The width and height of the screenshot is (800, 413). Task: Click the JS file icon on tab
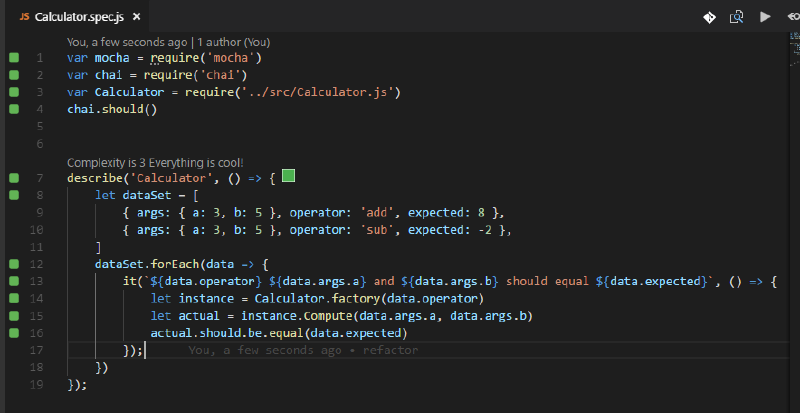pyautogui.click(x=24, y=18)
